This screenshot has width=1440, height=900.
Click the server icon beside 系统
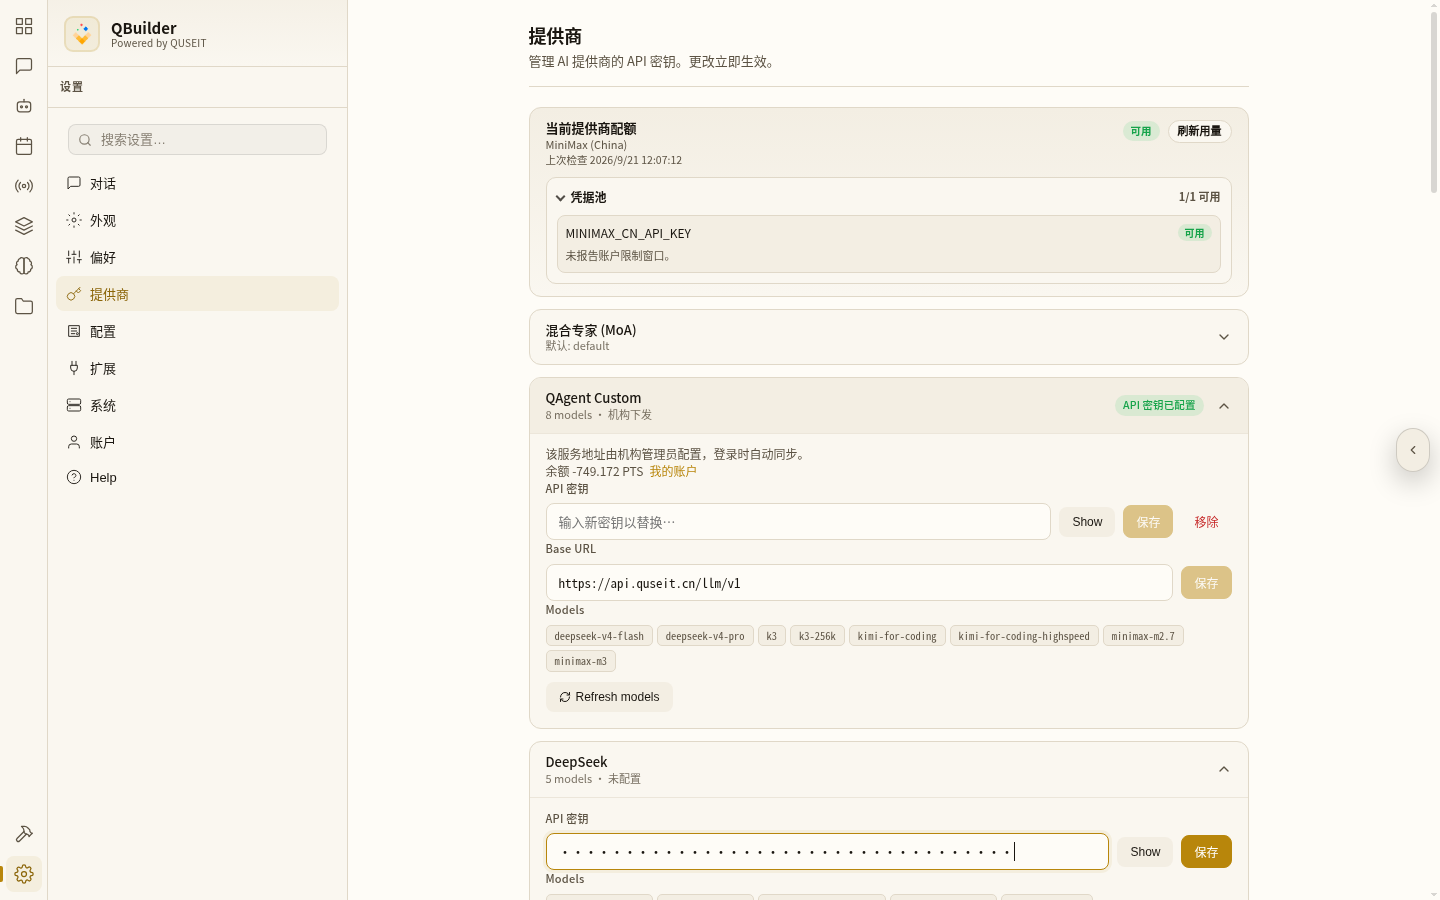[x=74, y=405]
